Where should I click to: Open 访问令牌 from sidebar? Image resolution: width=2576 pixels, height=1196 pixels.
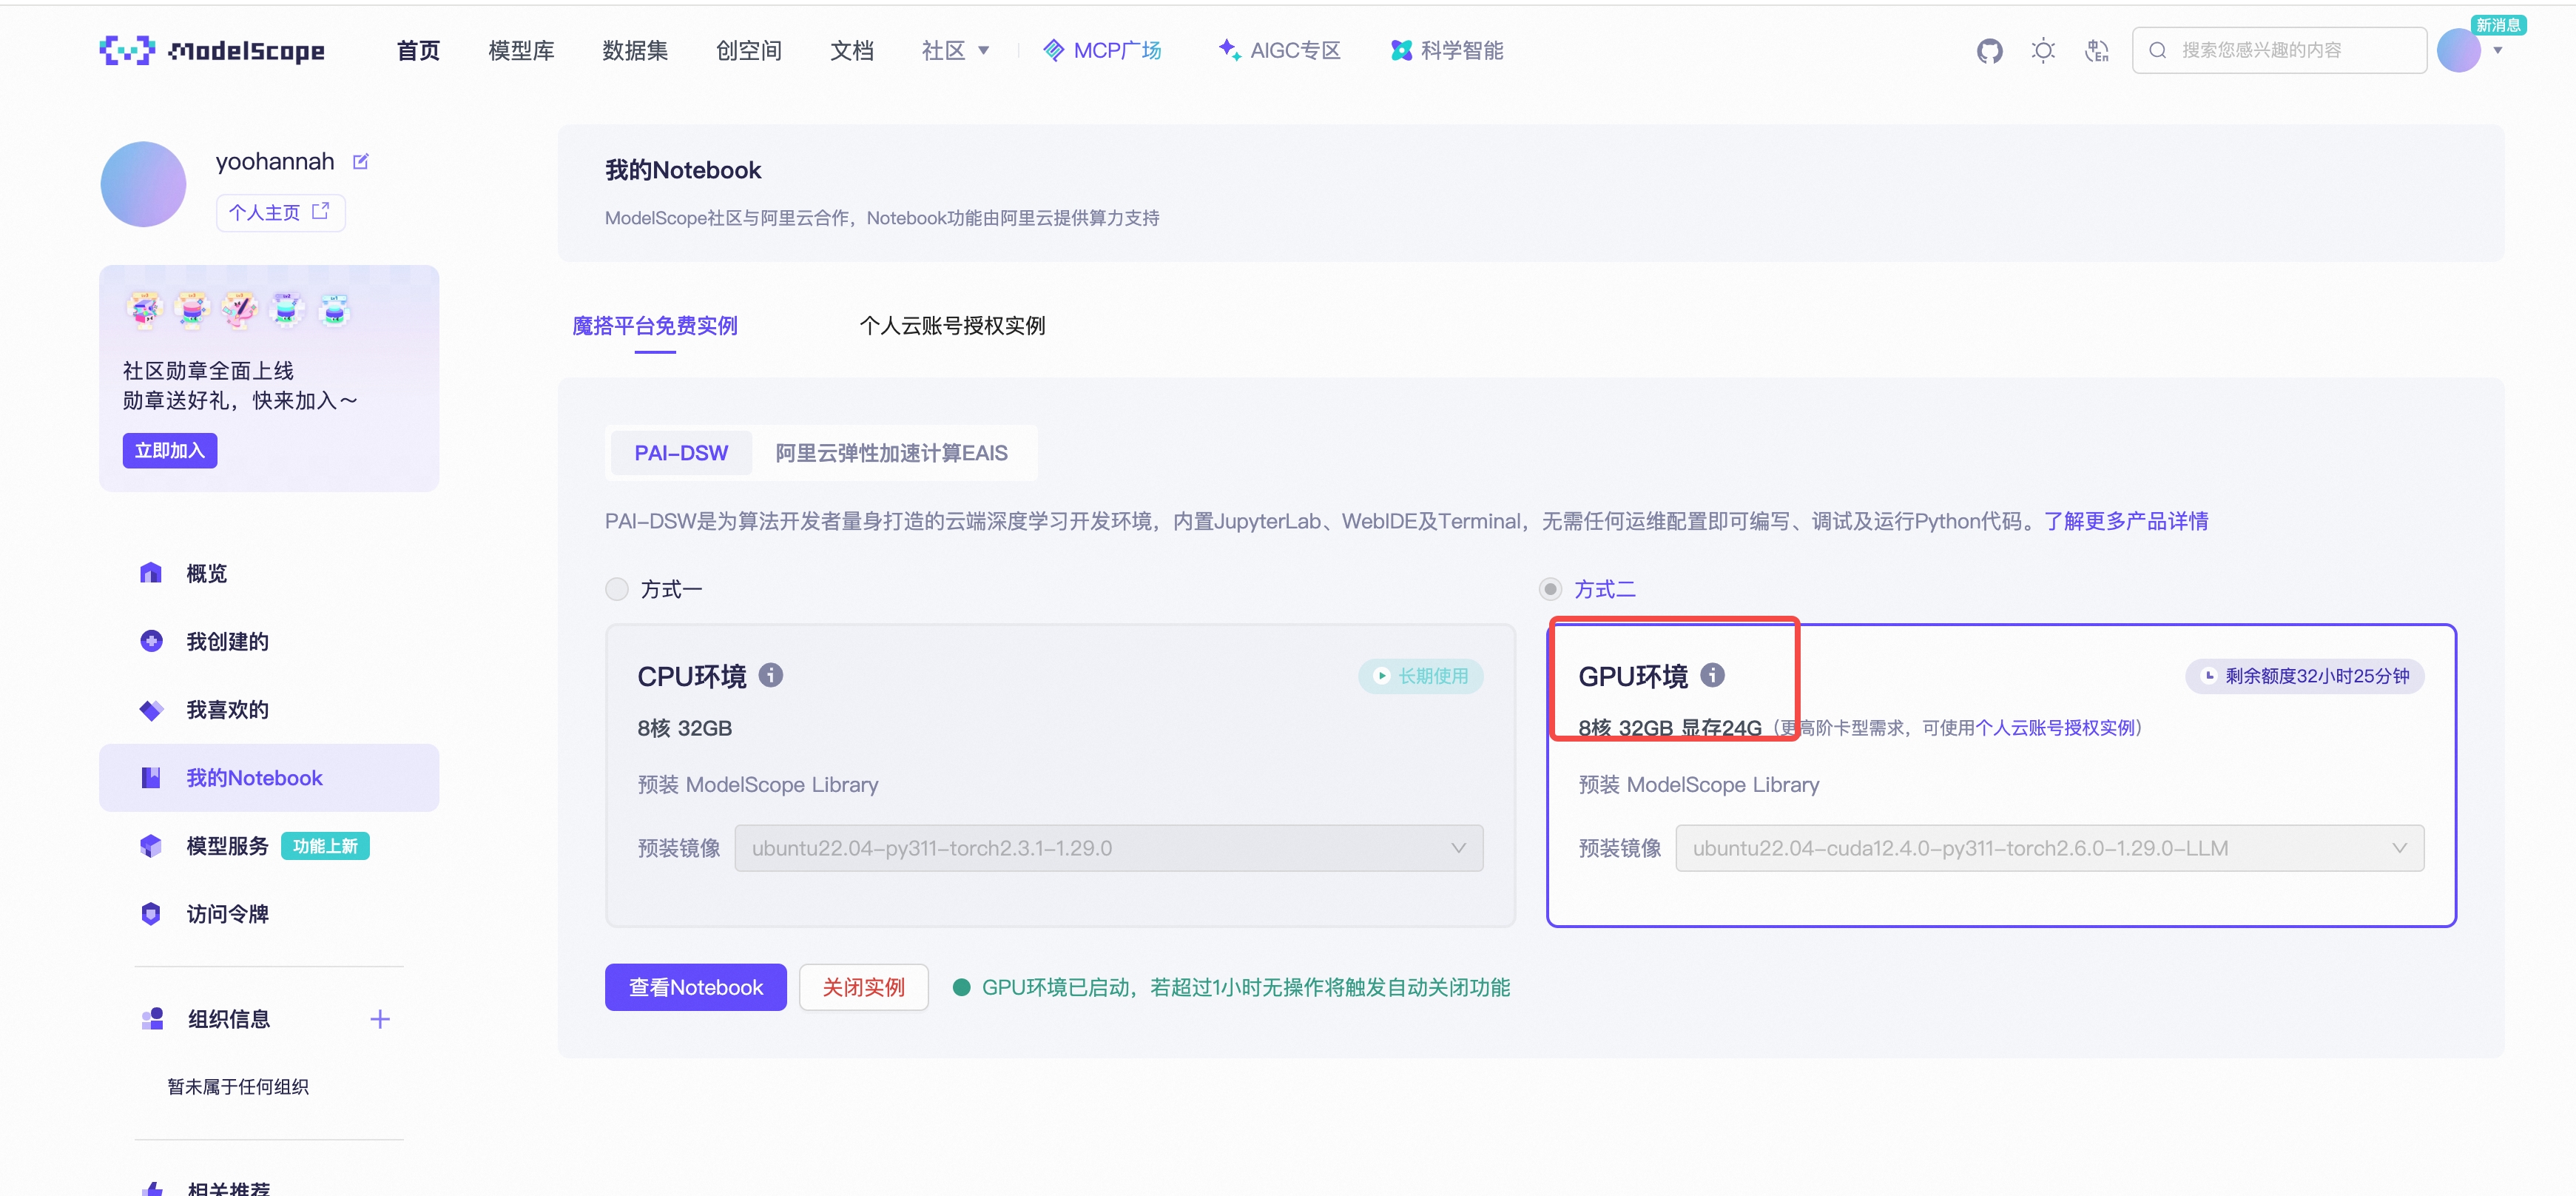coord(227,914)
